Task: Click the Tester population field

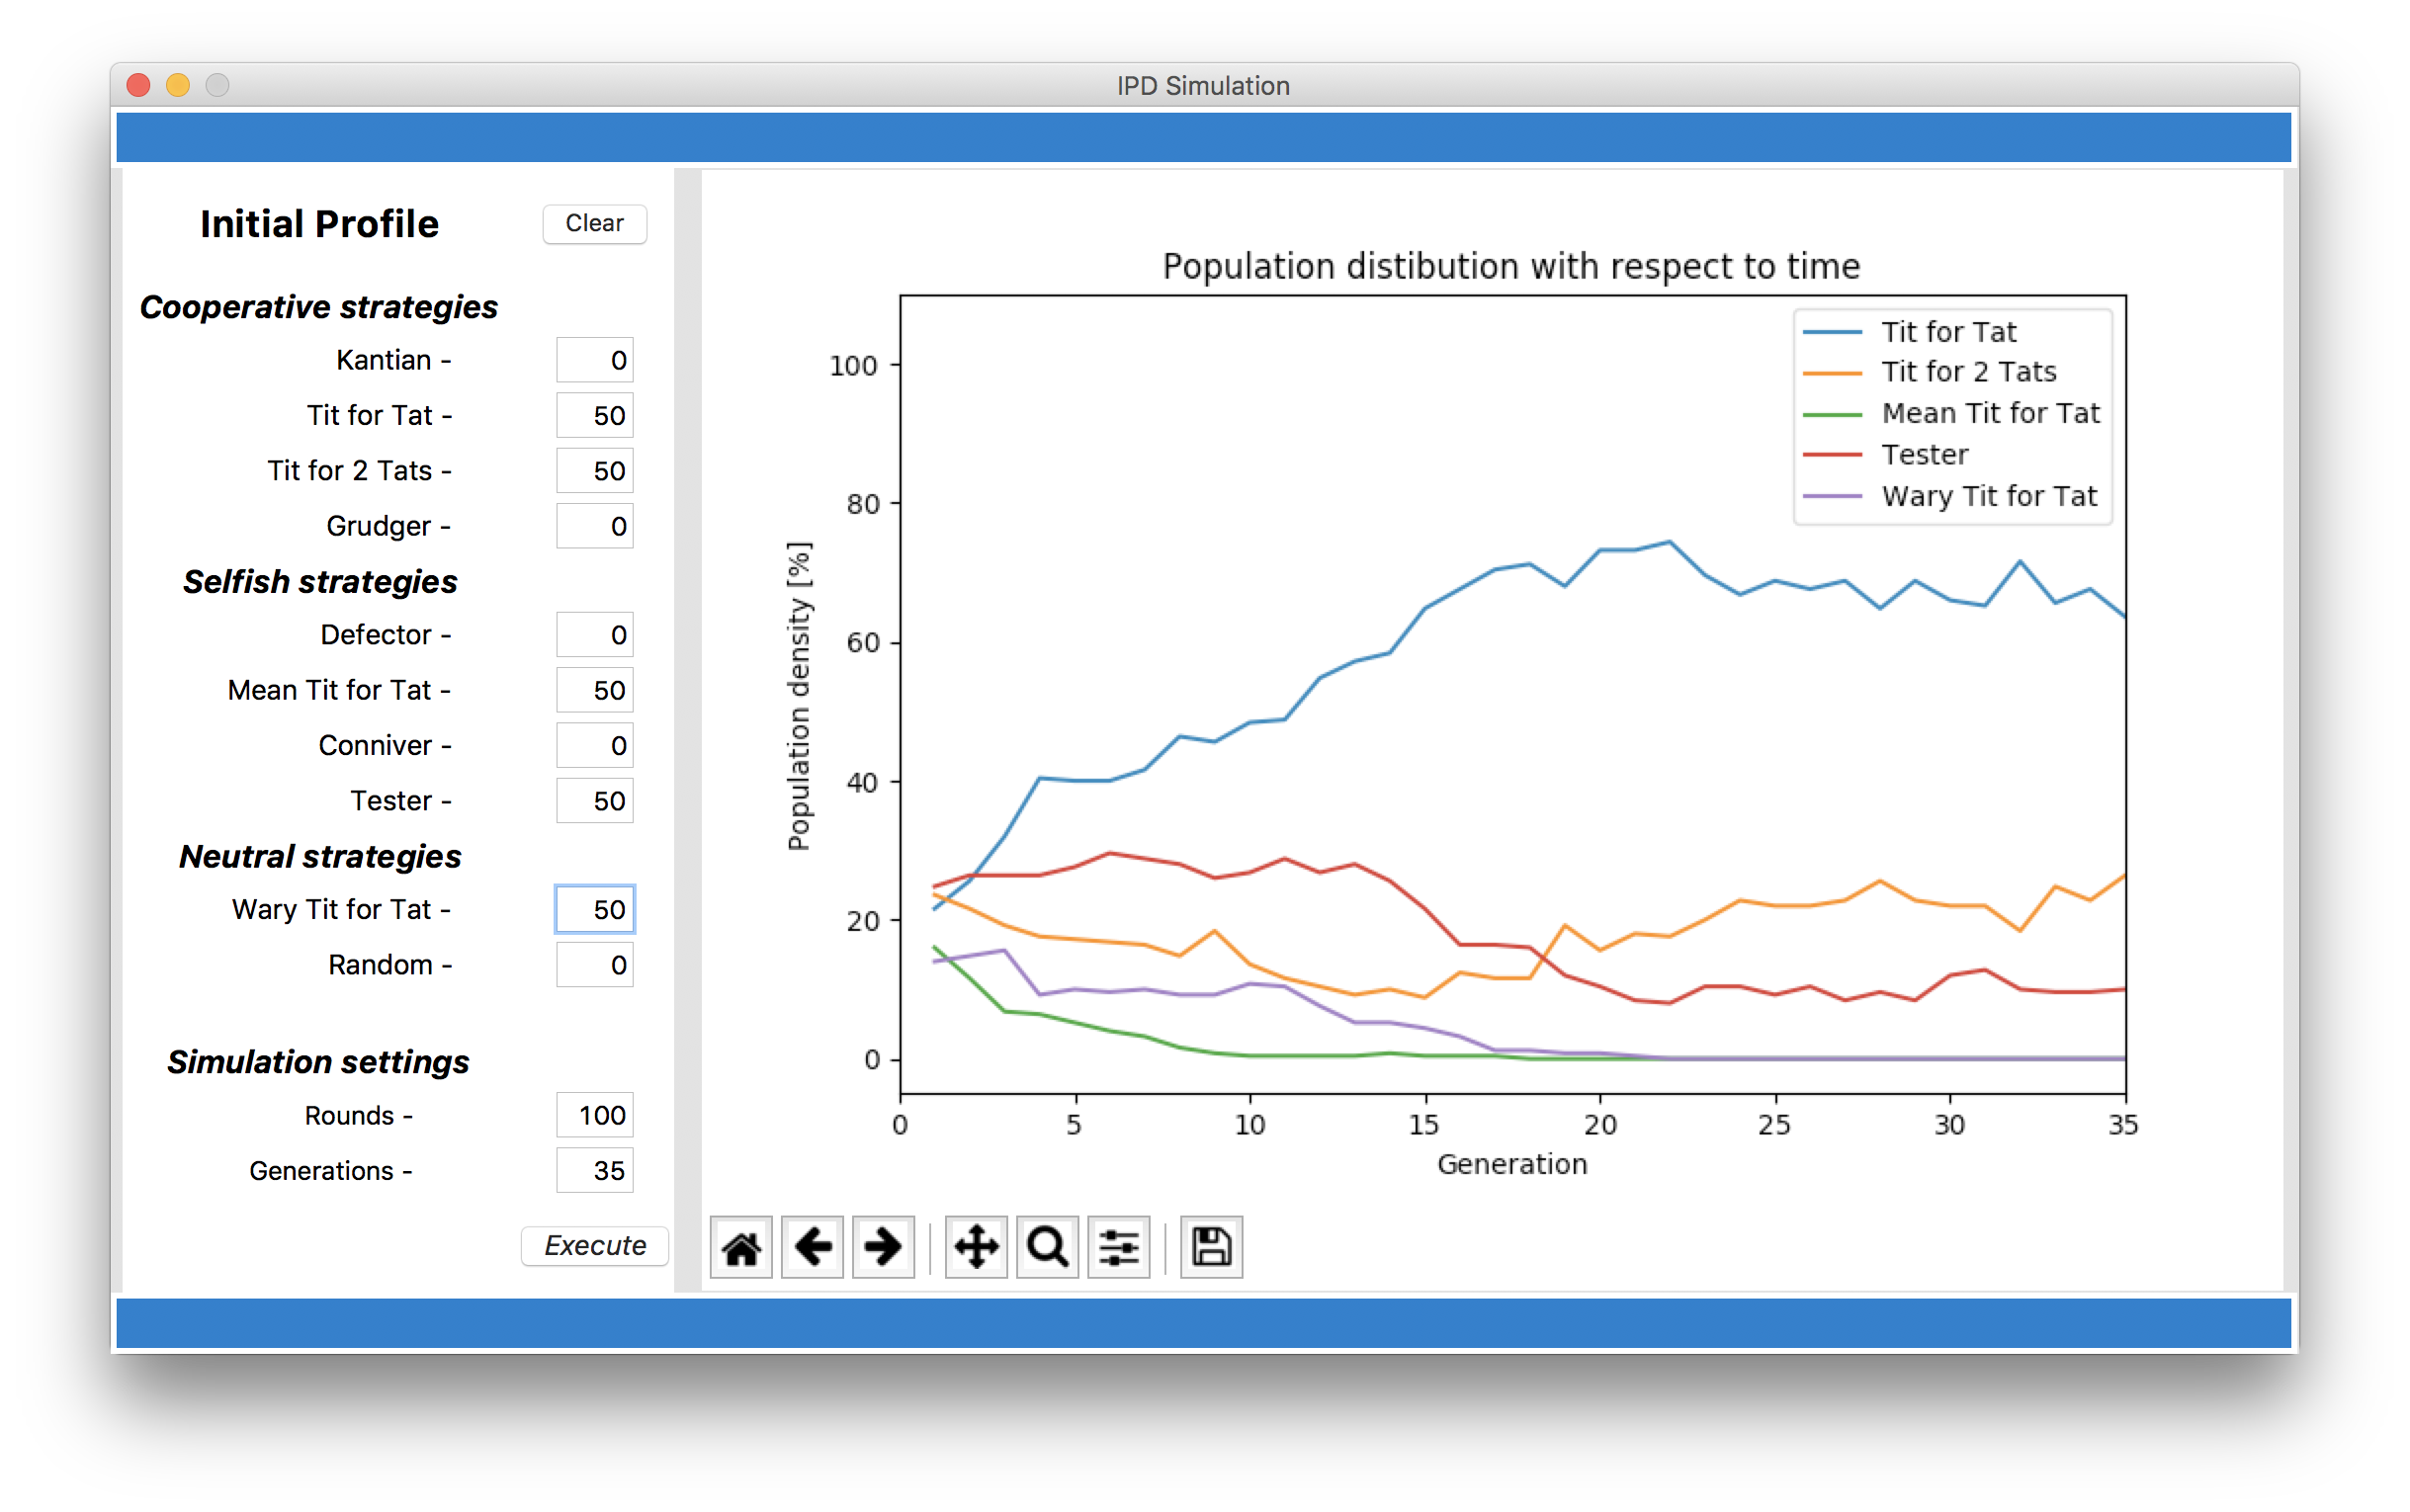Action: [594, 801]
